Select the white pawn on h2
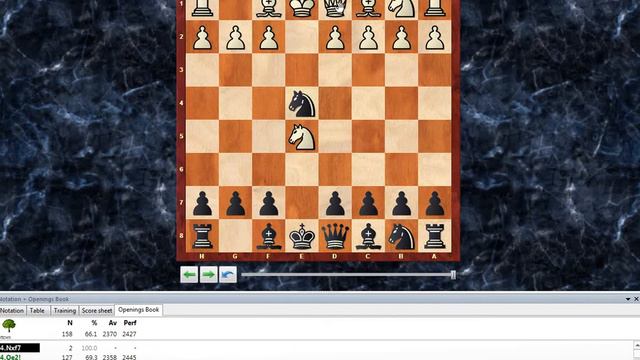 [x=202, y=37]
